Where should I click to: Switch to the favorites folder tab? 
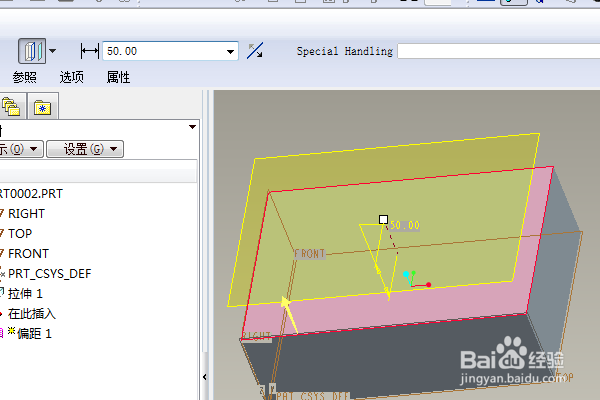pyautogui.click(x=42, y=106)
